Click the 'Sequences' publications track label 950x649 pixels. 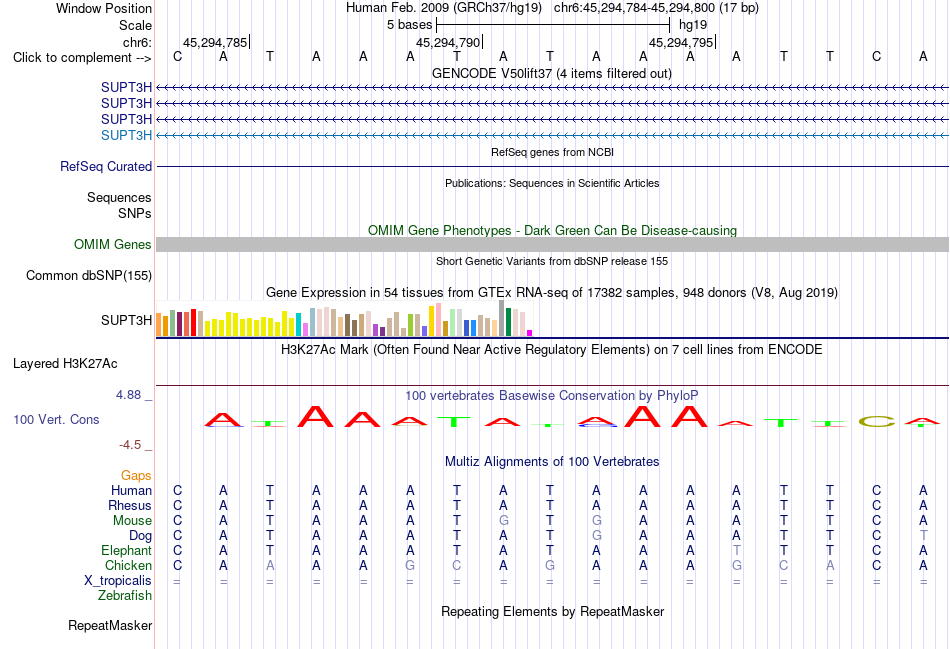[119, 198]
